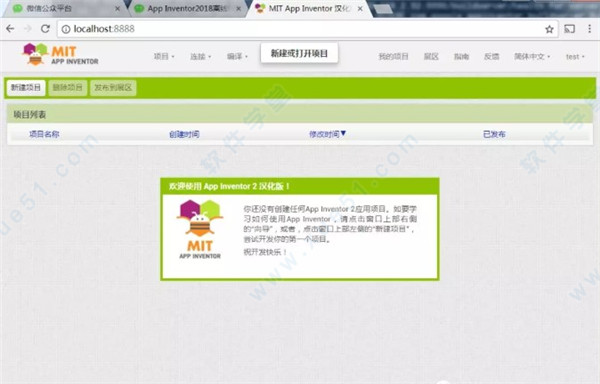Open 展区 gallery in the top menu
This screenshot has width=600, height=384.
pyautogui.click(x=431, y=57)
